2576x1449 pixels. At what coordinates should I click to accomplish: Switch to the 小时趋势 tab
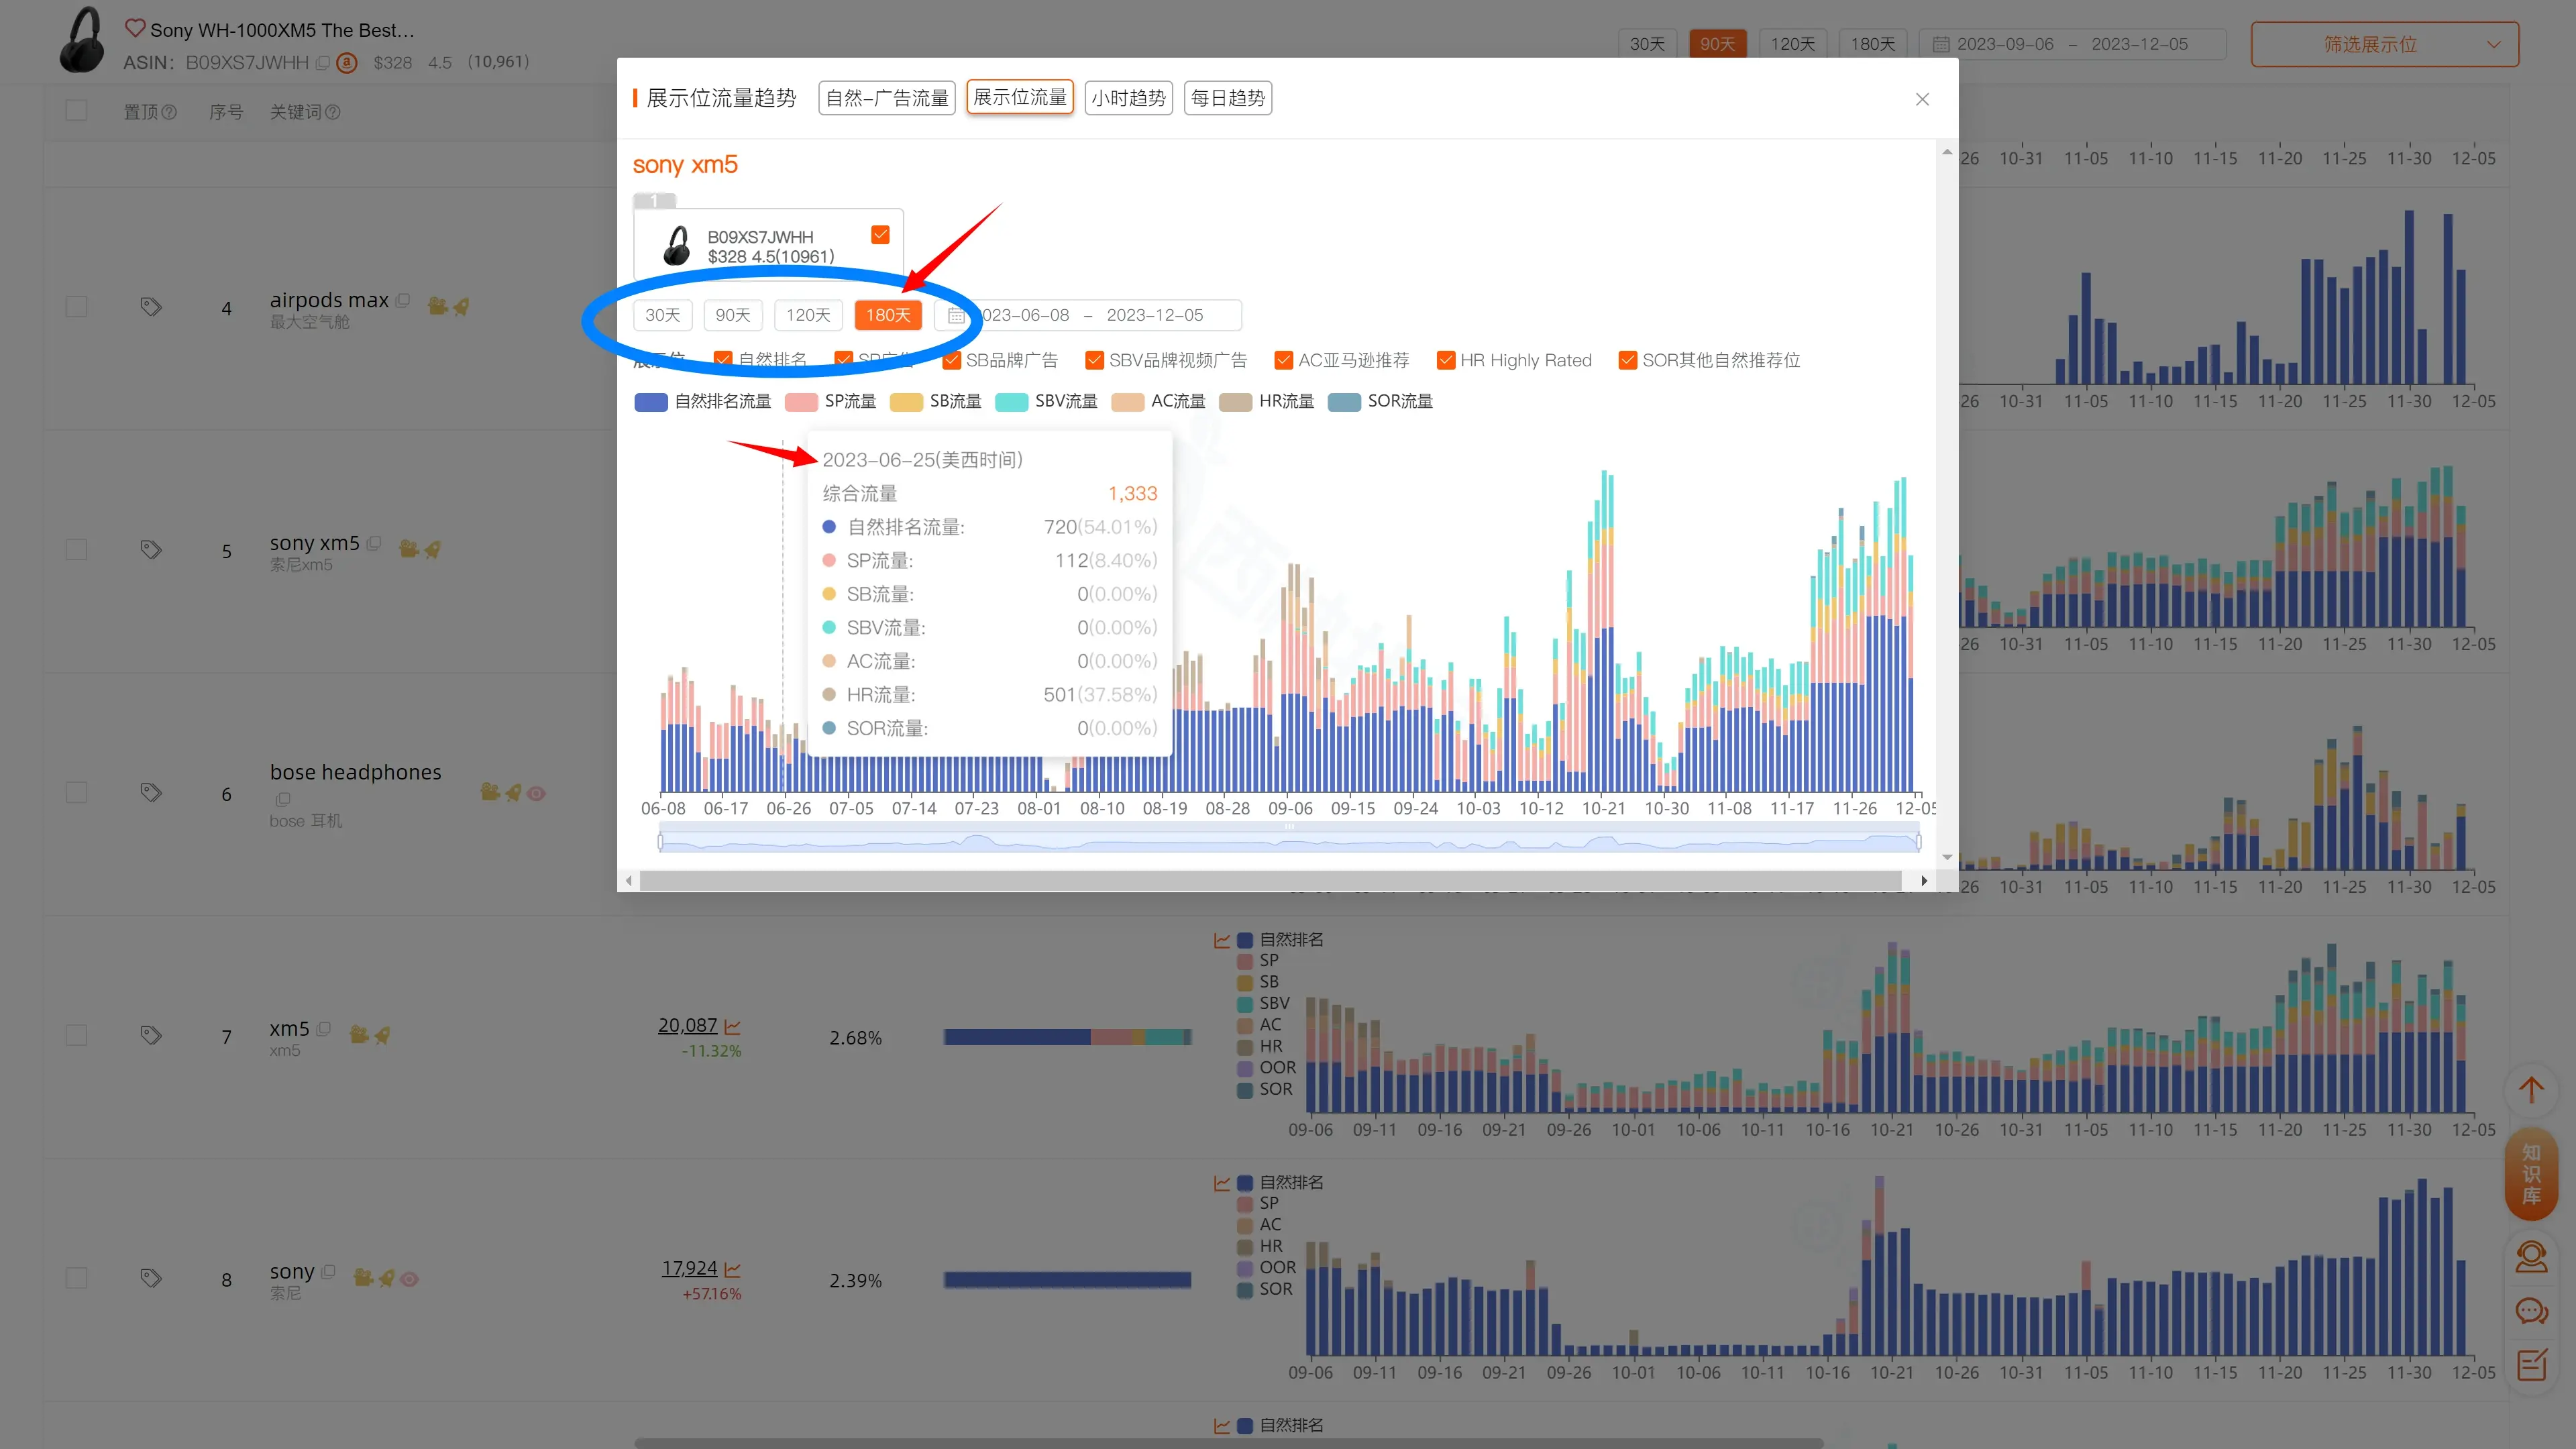pyautogui.click(x=1128, y=98)
